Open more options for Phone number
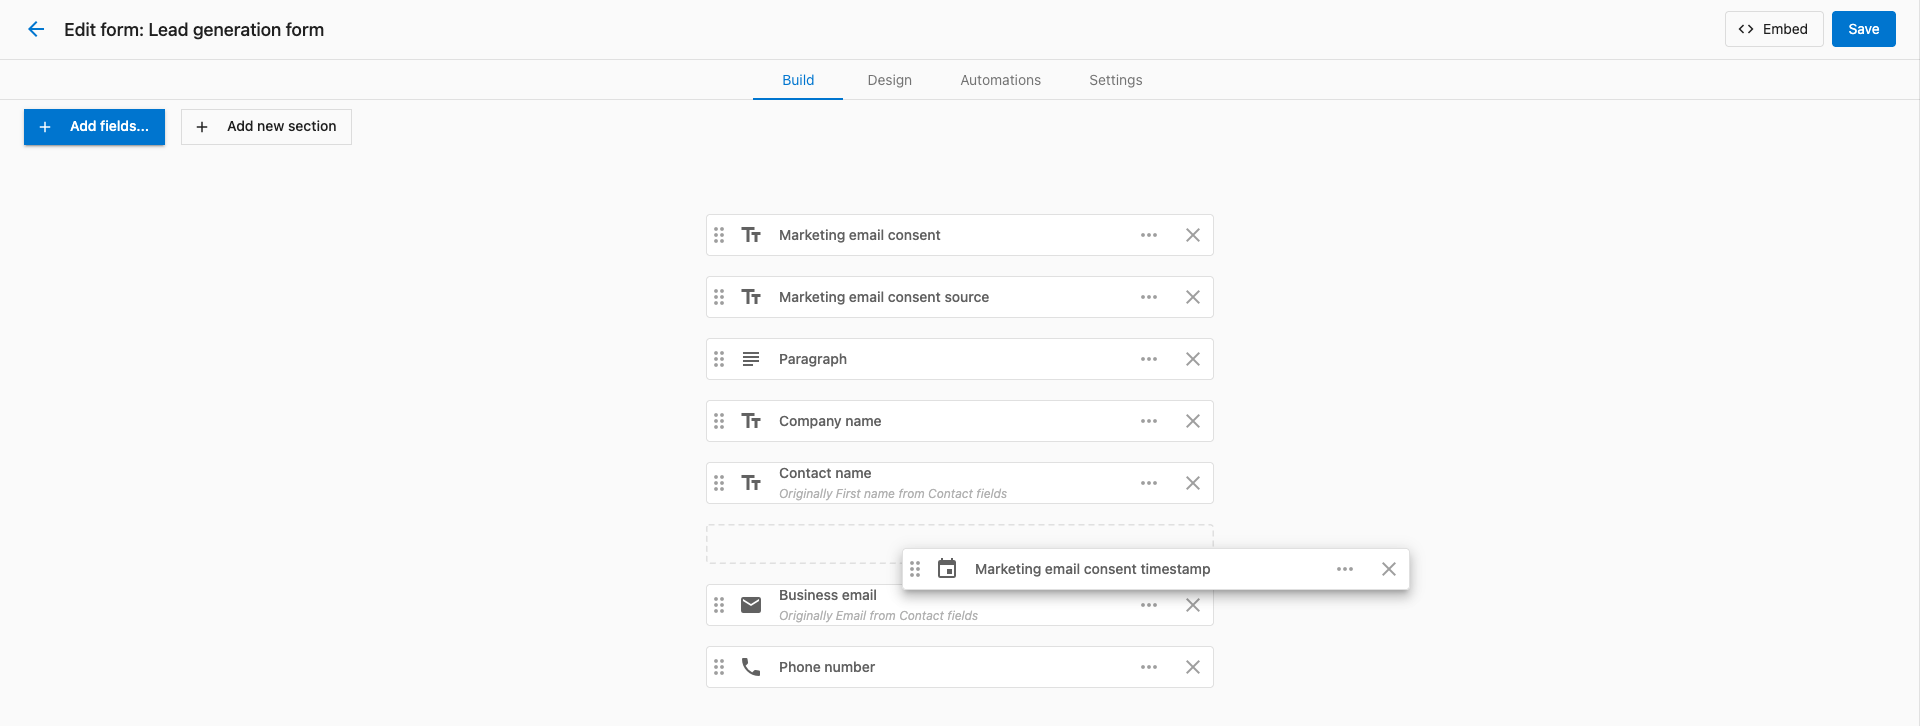Viewport: 1920px width, 726px height. click(1149, 667)
